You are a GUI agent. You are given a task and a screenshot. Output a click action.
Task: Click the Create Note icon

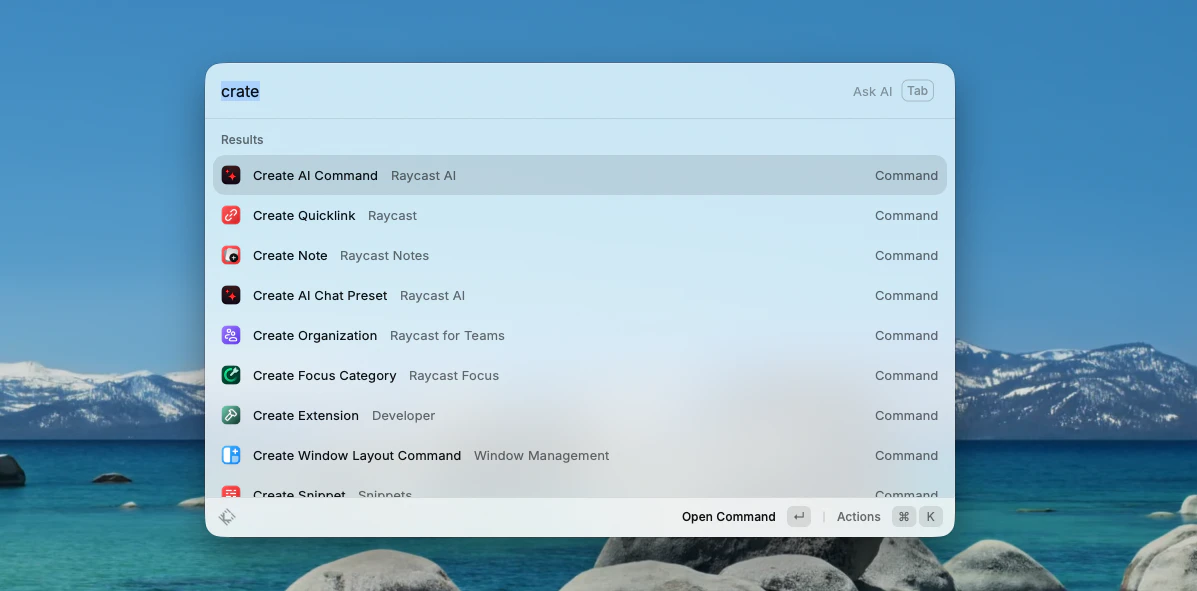coord(231,256)
